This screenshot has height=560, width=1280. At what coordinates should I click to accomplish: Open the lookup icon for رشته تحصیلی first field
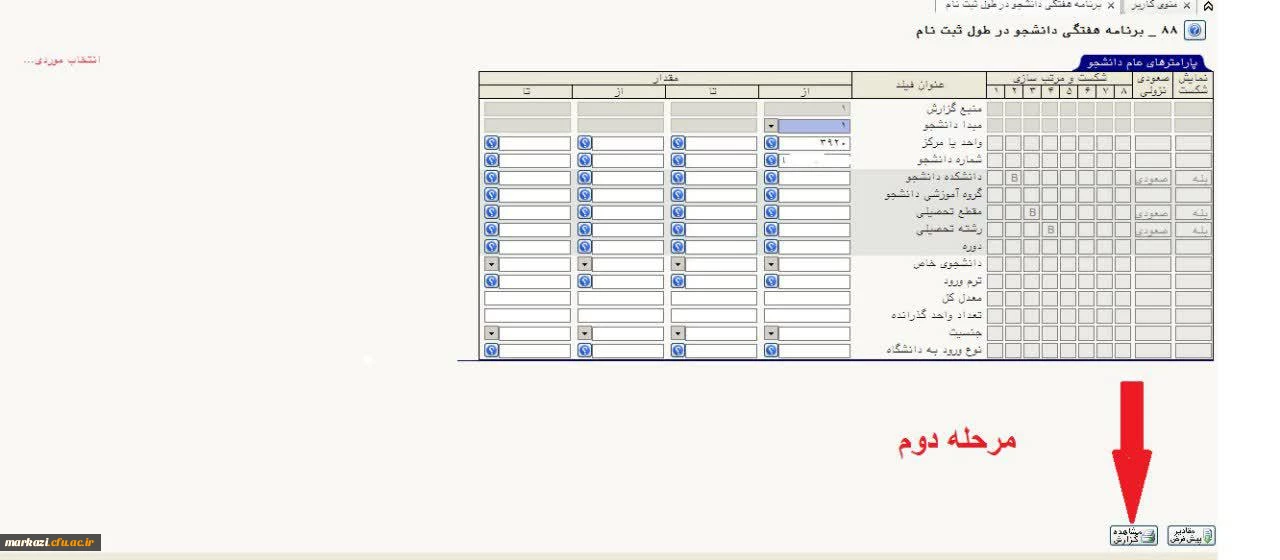(x=771, y=230)
